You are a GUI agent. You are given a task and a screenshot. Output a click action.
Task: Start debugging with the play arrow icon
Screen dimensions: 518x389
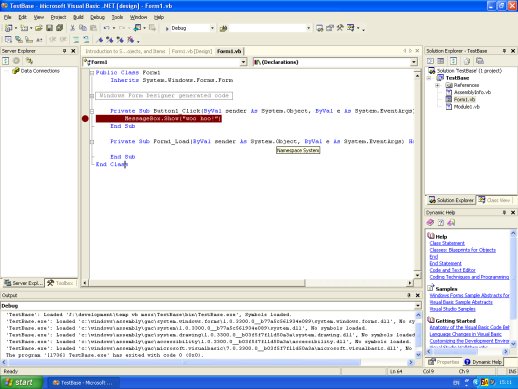pos(167,29)
